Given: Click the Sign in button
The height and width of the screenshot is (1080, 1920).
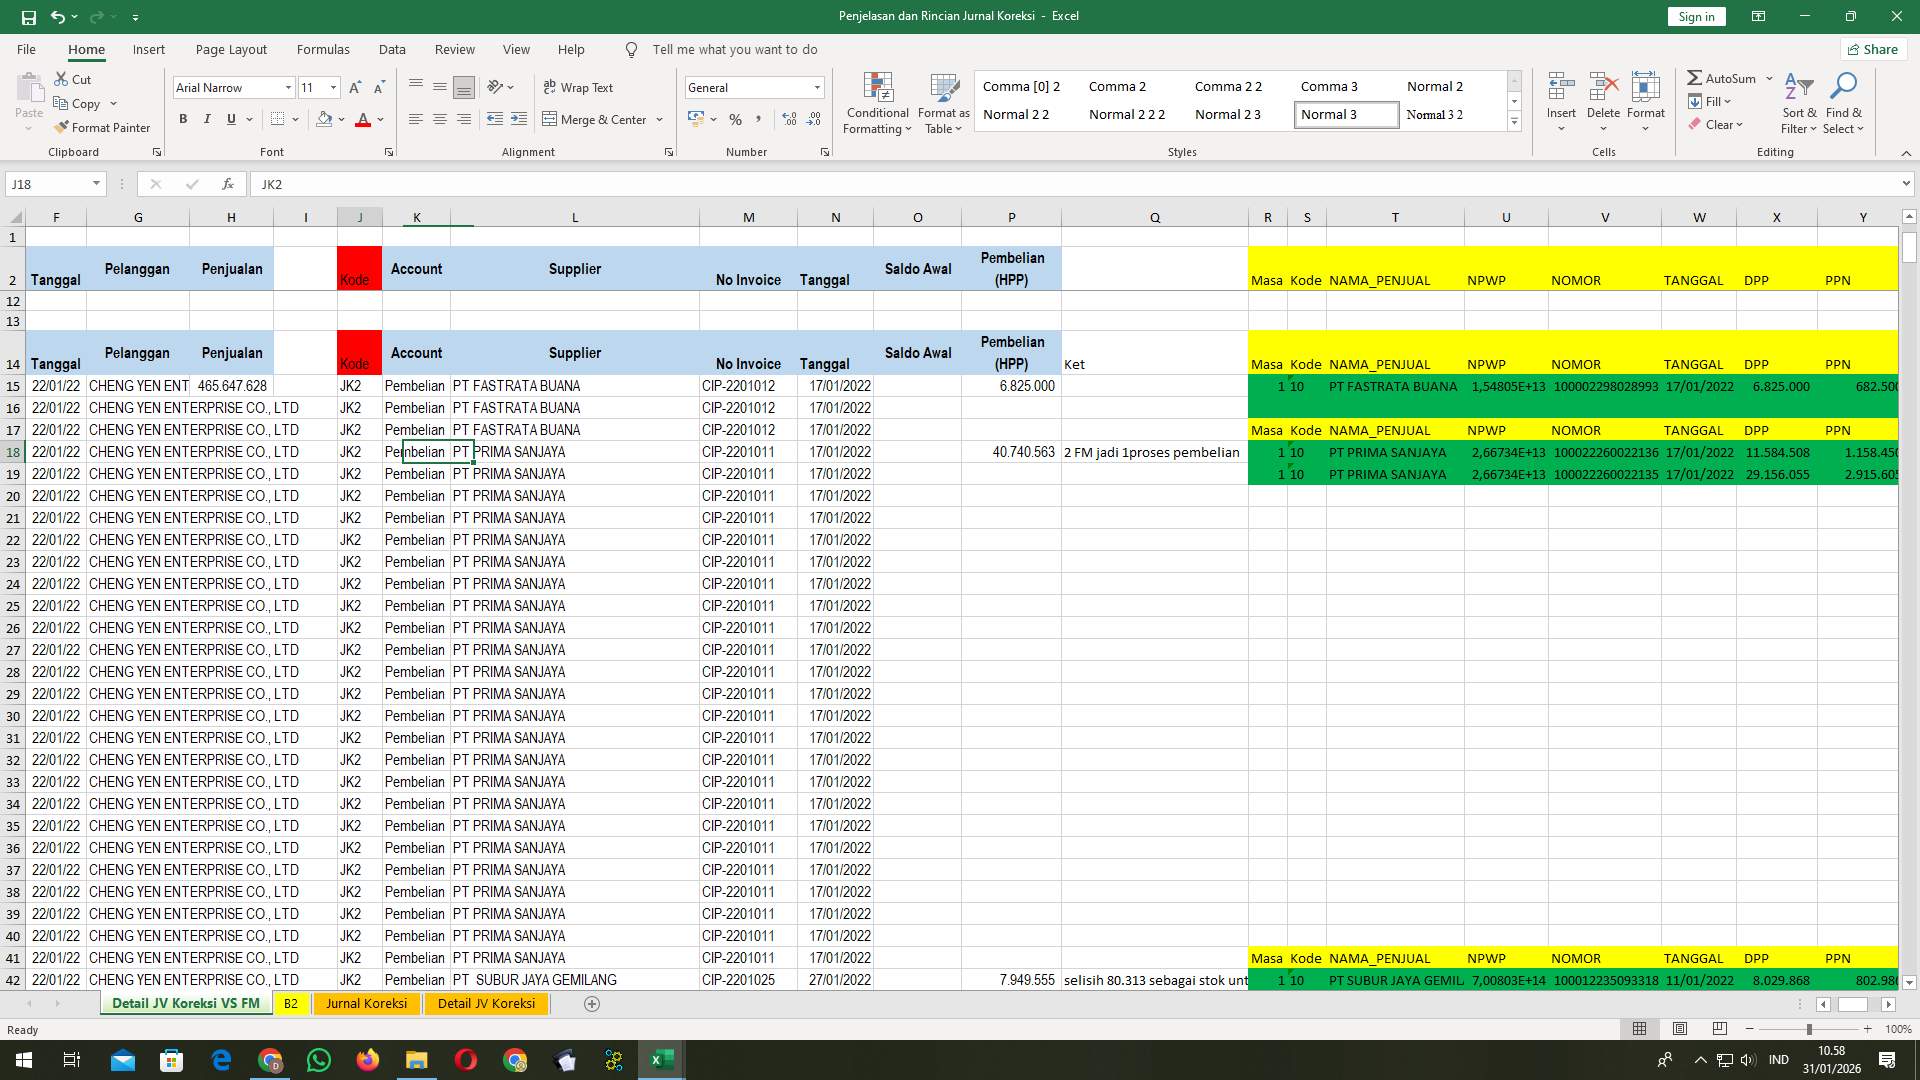Looking at the screenshot, I should pos(1695,16).
